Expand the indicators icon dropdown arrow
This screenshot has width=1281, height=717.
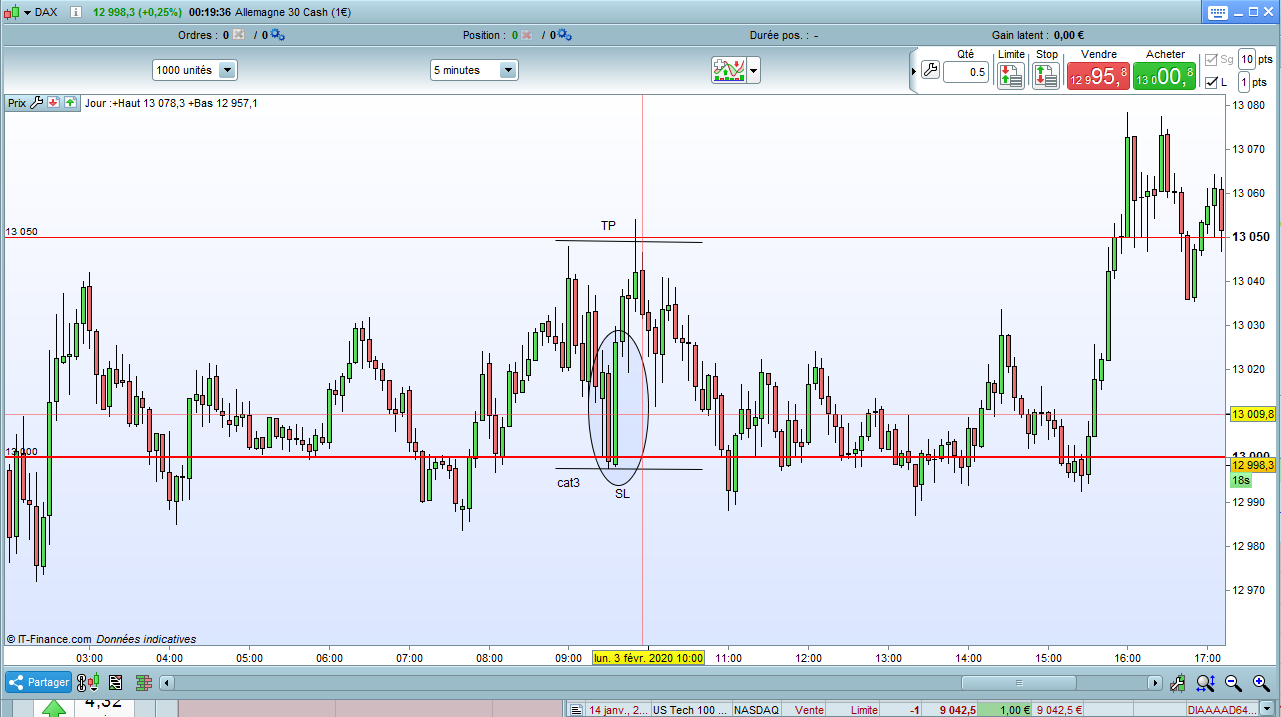753,71
